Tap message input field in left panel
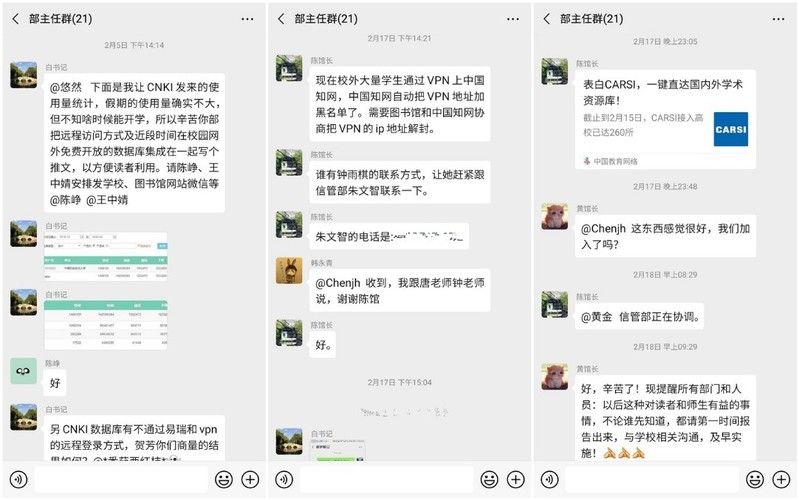This screenshot has height=500, width=799. [x=121, y=479]
